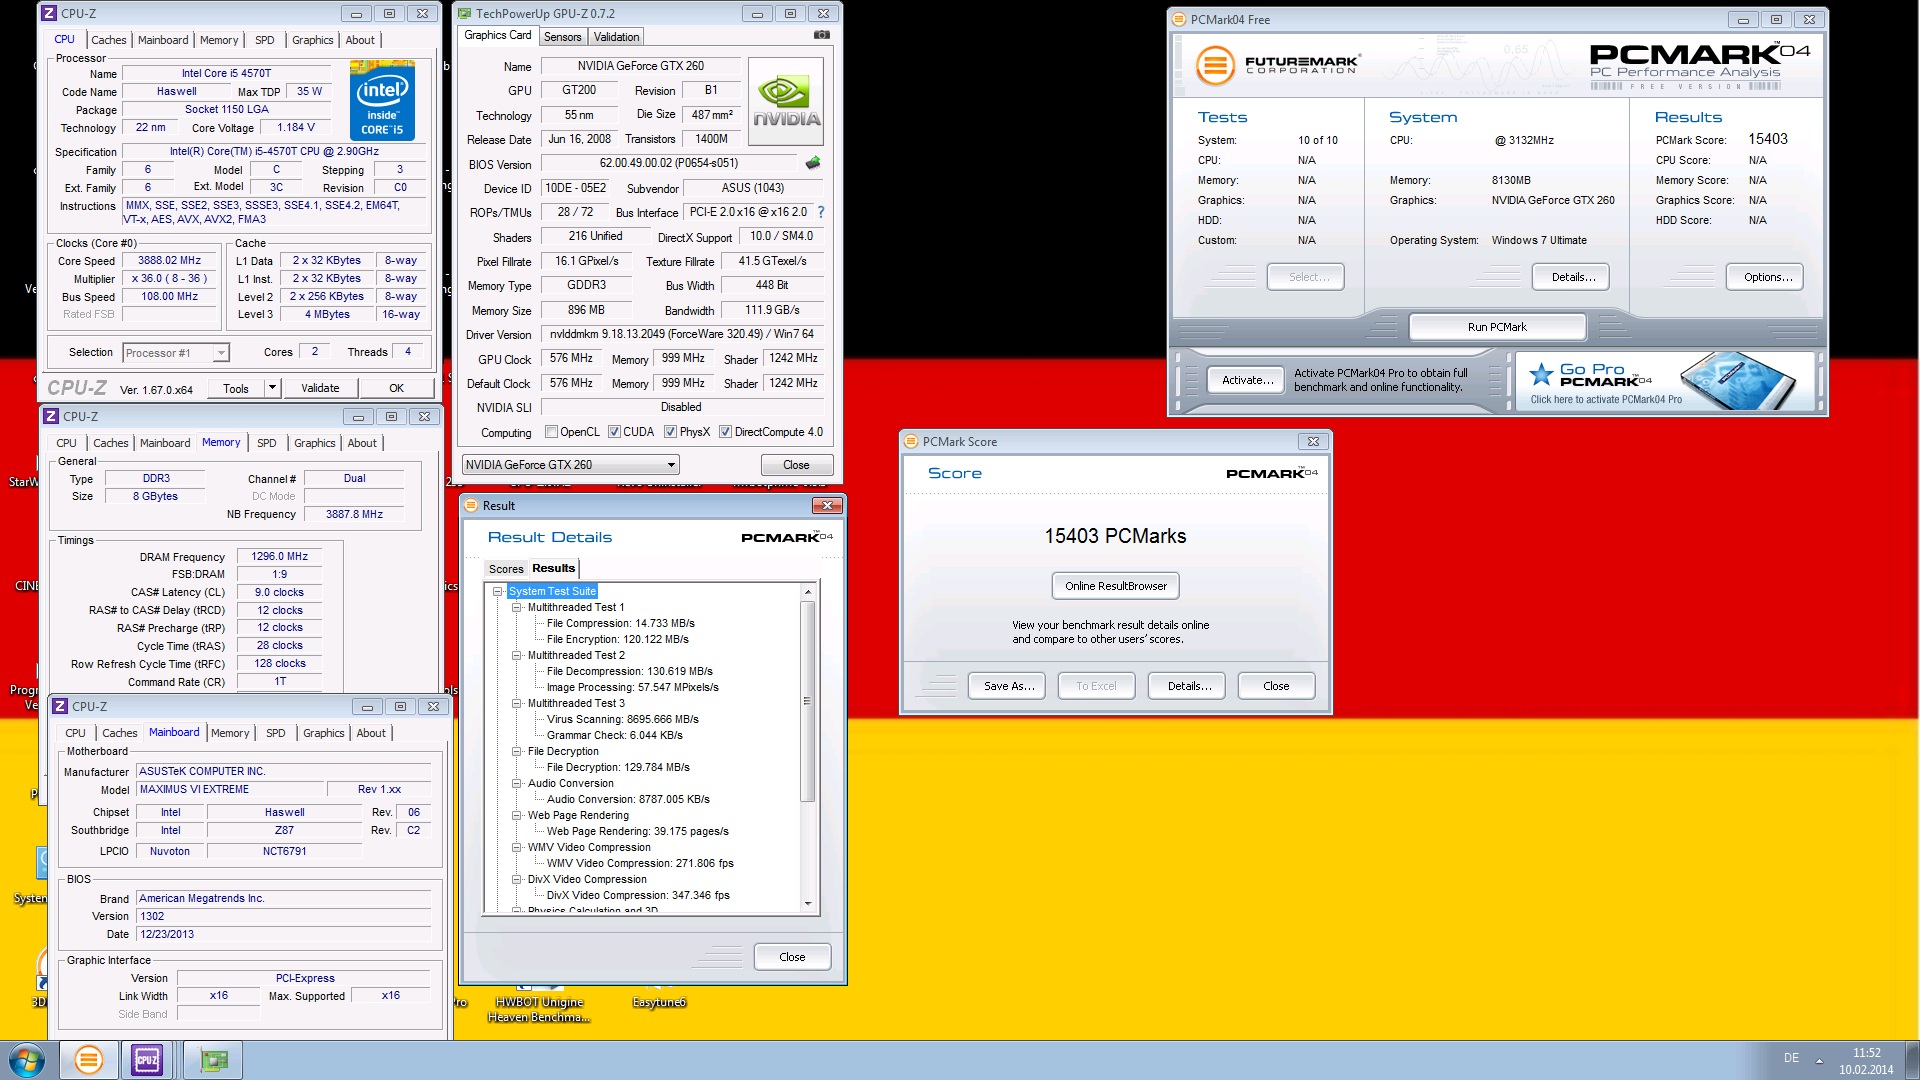Click 'Virus Scanning: 8695.666 MB/s' result row
Viewport: 1920px width, 1080px height.
click(622, 719)
